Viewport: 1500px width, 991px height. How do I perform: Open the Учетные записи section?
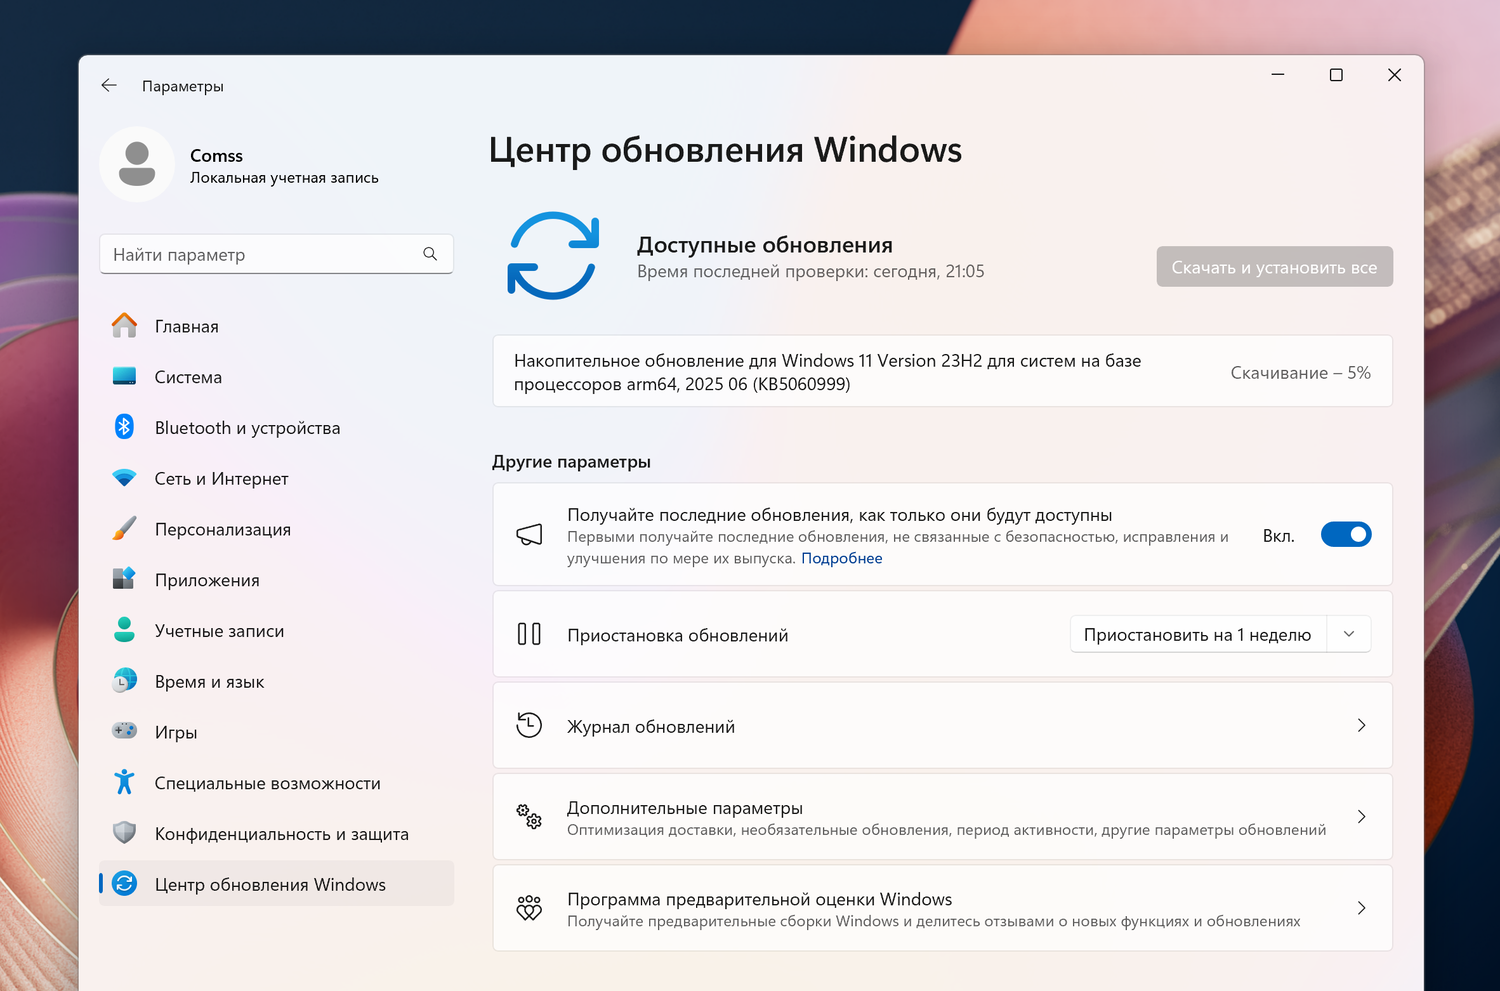tap(276, 631)
